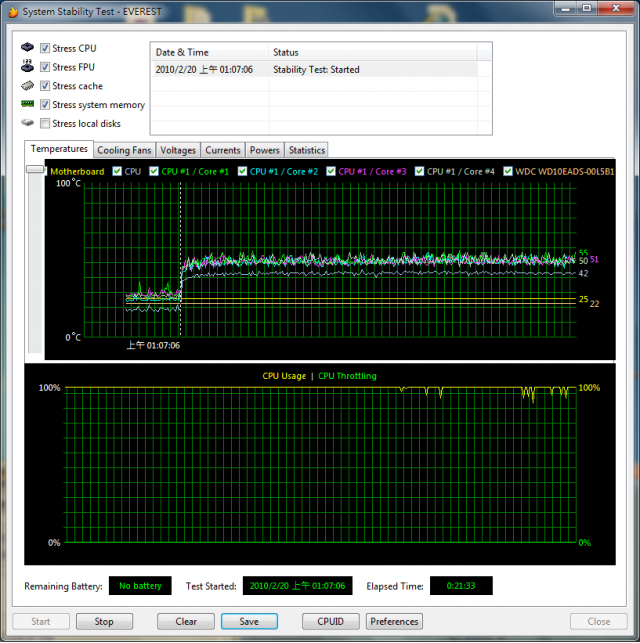Open CPUID panel
The height and width of the screenshot is (643, 640).
tap(330, 621)
